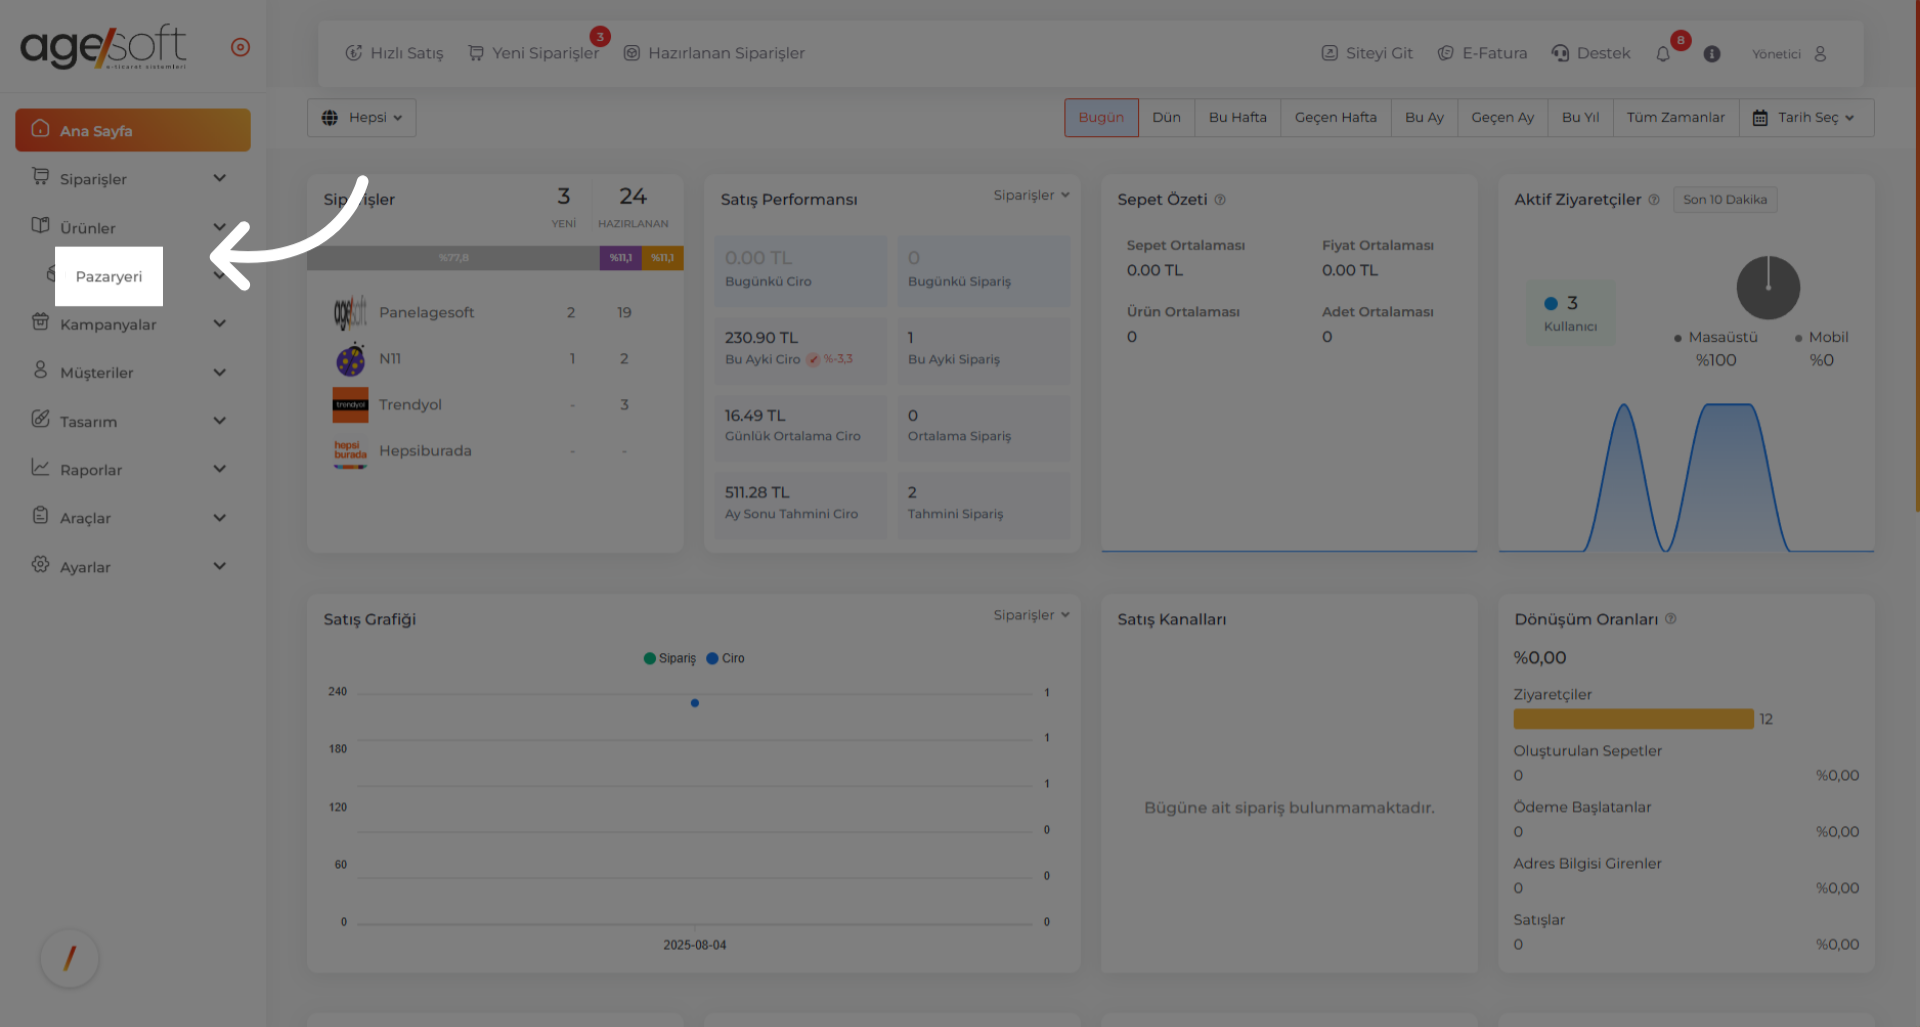Open Hızlı Satış quick sale
This screenshot has width=1920, height=1027.
394,53
